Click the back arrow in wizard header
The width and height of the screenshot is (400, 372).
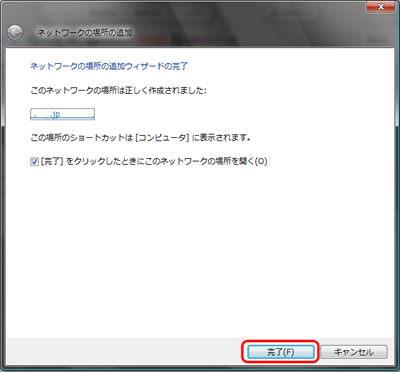[x=15, y=33]
